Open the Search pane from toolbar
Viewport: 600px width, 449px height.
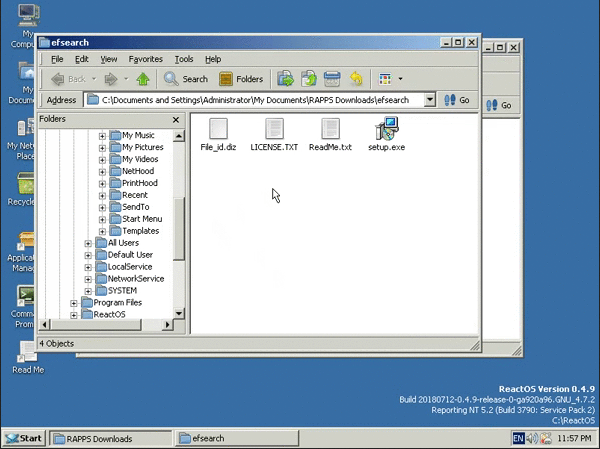click(186, 79)
